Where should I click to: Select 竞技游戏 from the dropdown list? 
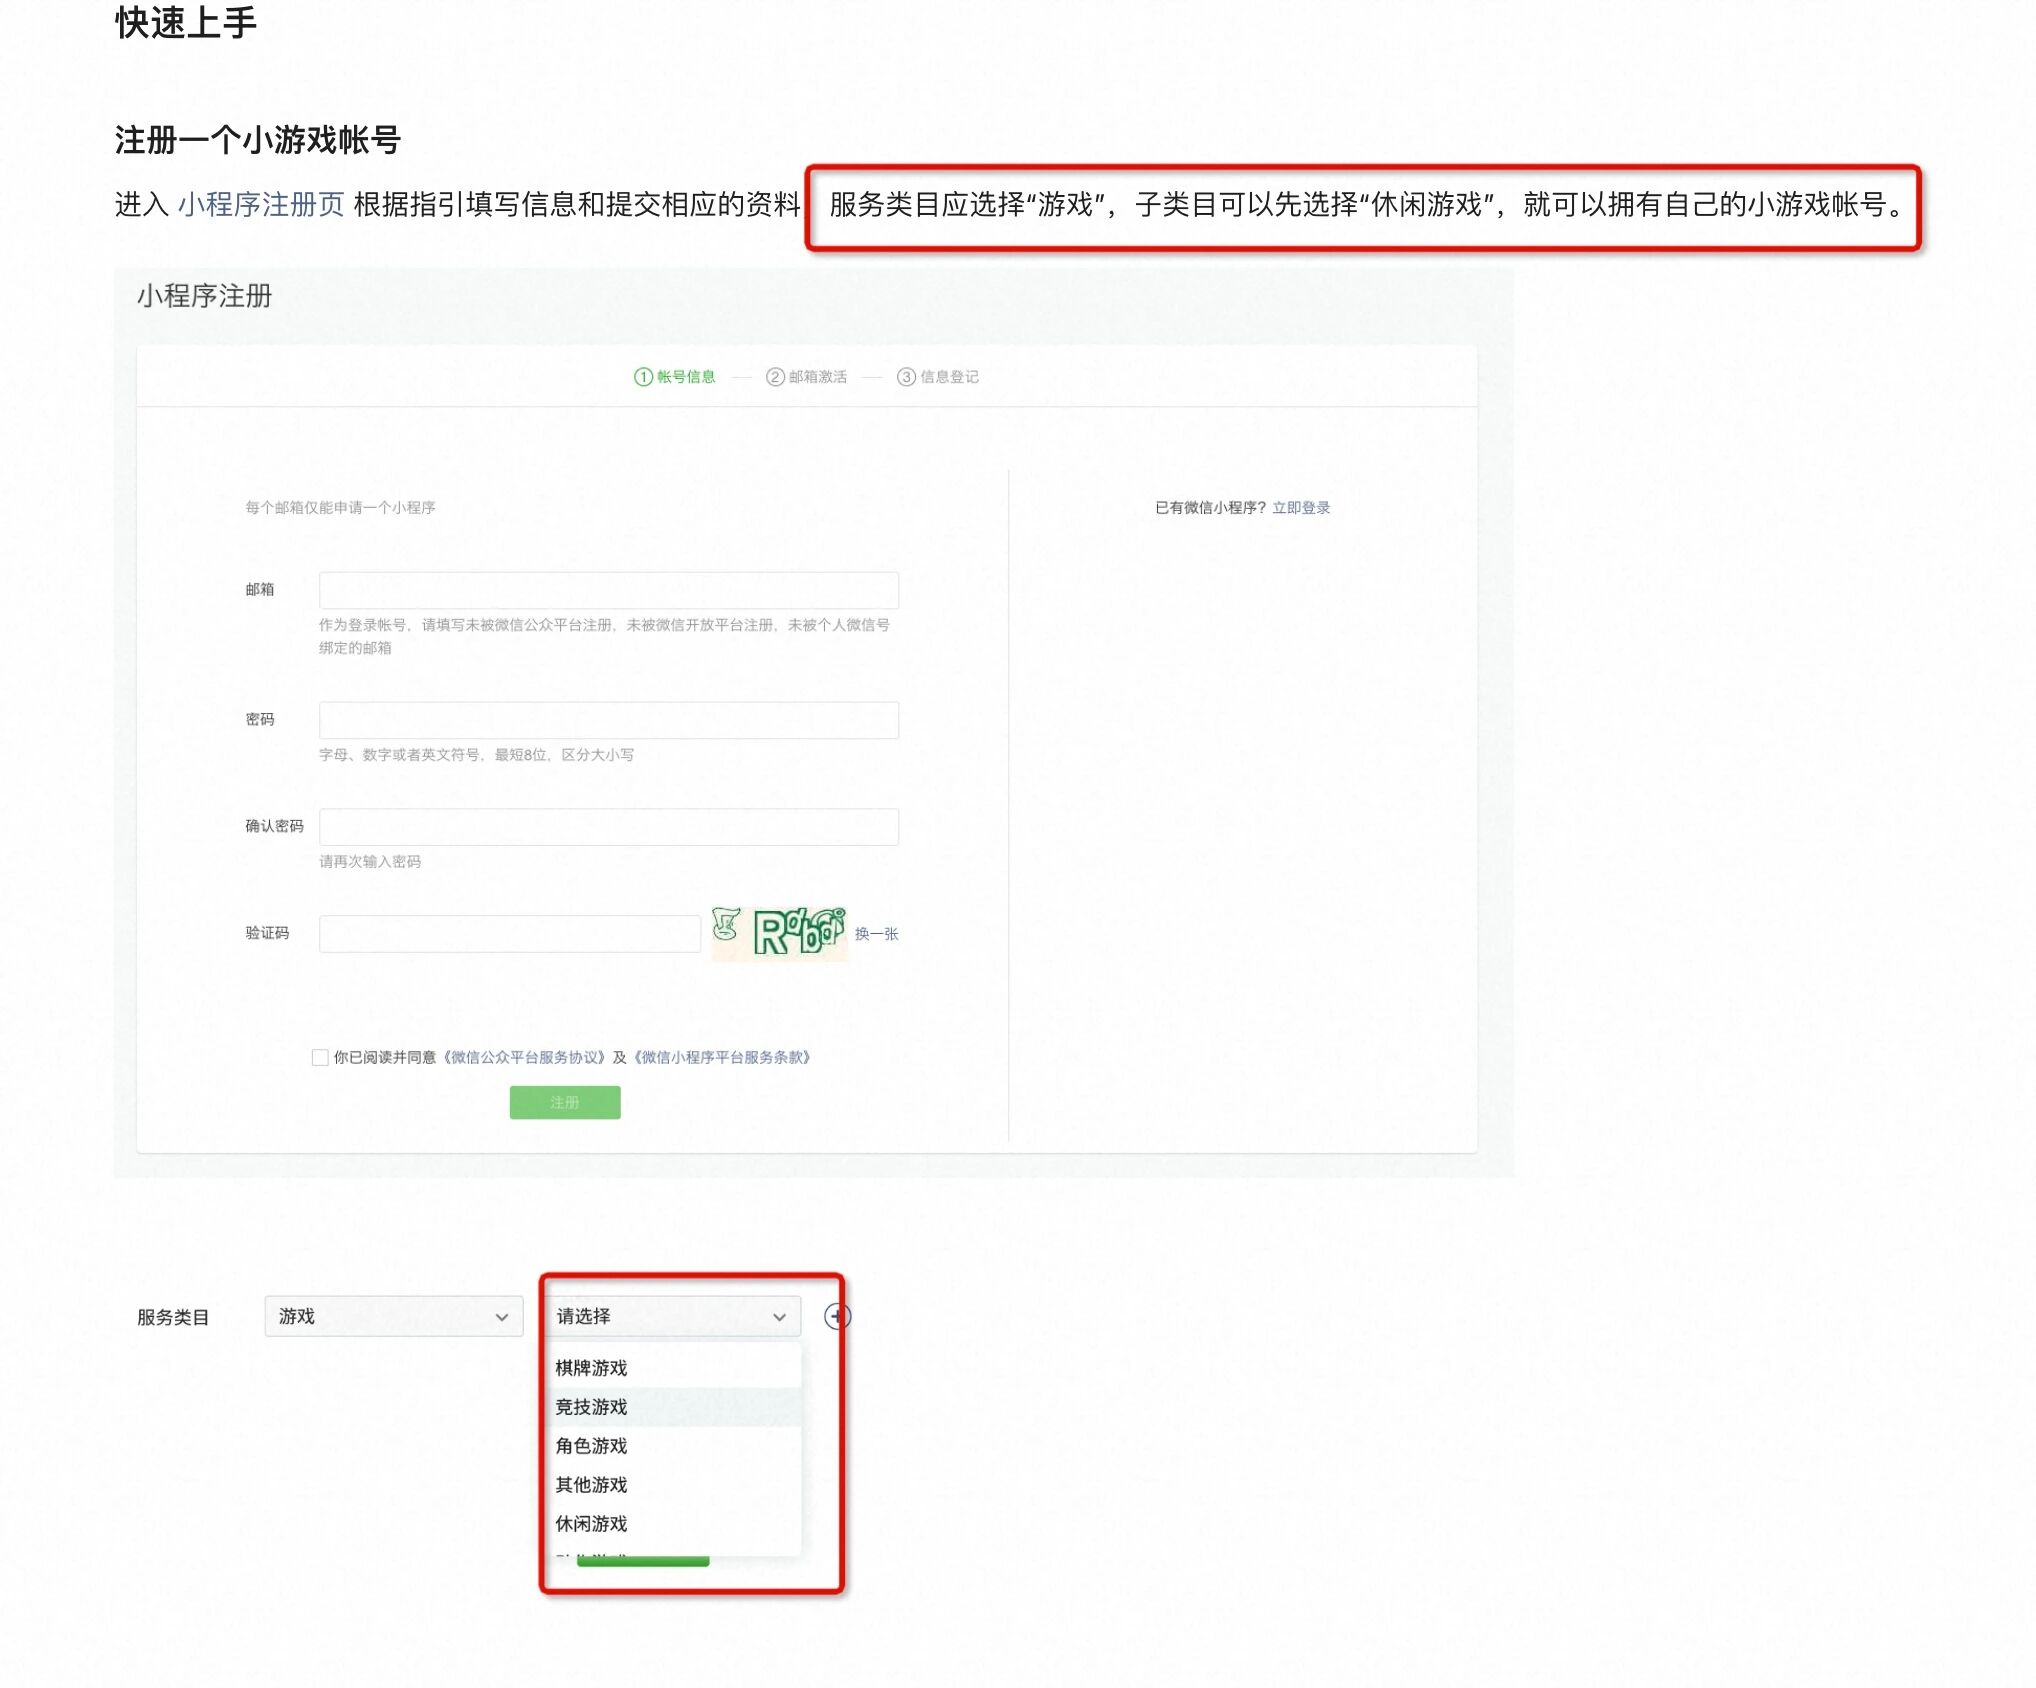[x=591, y=1406]
